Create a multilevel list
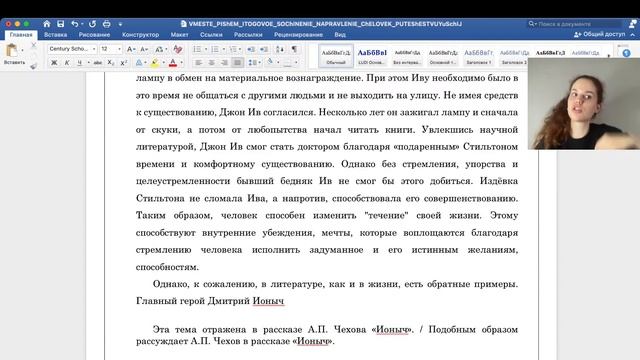 point(233,49)
